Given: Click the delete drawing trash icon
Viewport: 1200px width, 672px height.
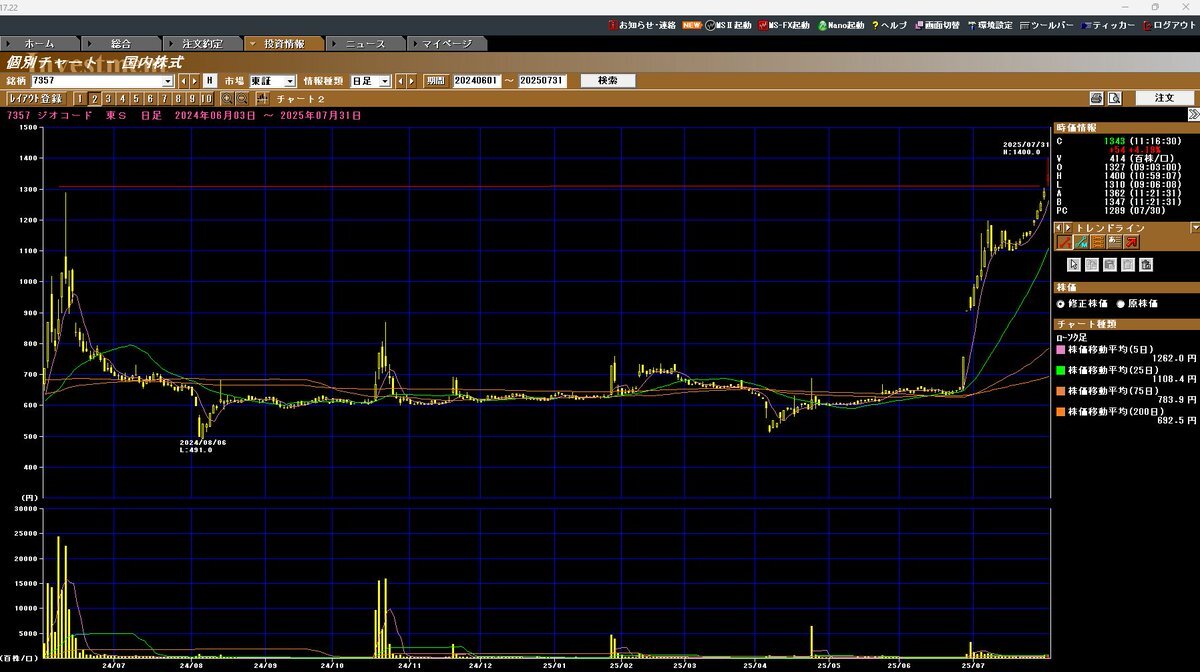Looking at the screenshot, I should click(1128, 265).
